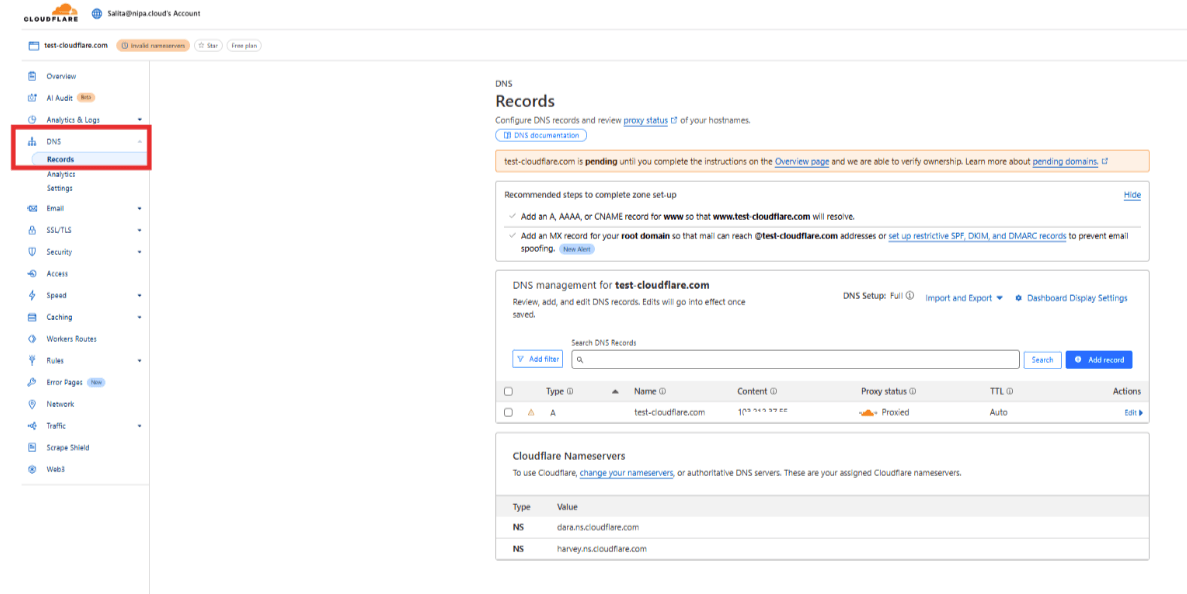Click the Traffic icon in sidebar
1187x594 pixels.
[x=32, y=426]
